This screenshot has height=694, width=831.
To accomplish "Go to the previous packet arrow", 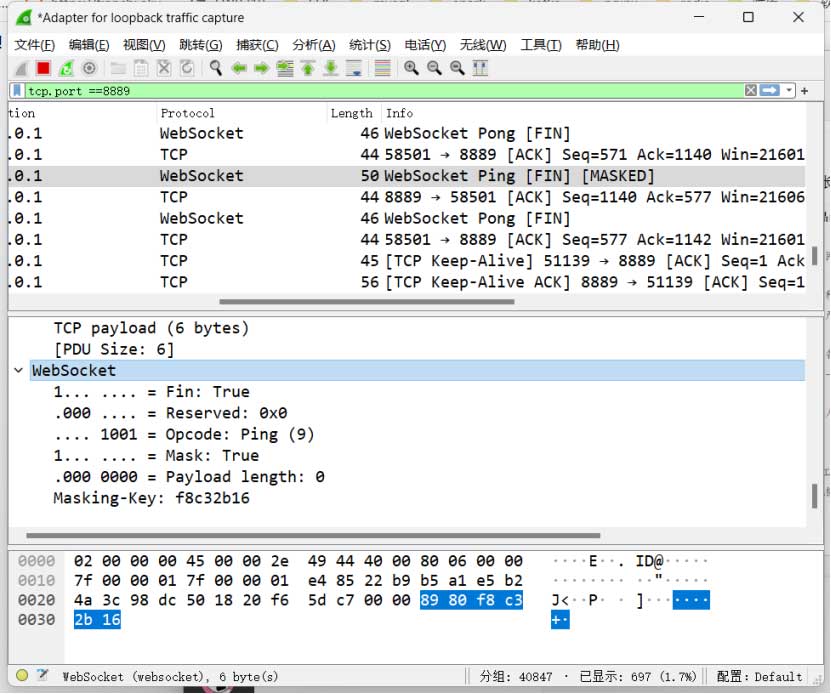I will (x=239, y=68).
